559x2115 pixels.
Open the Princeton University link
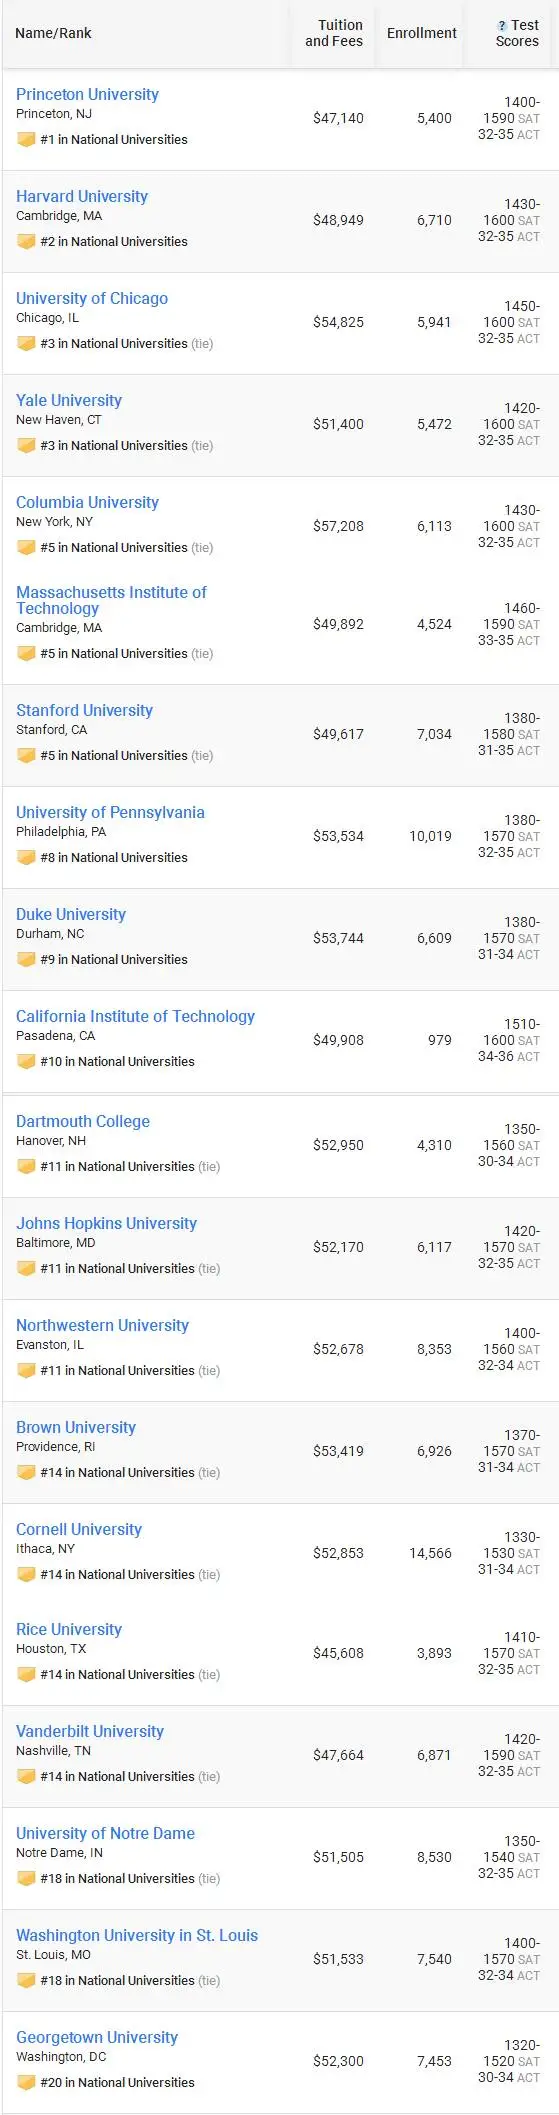[87, 94]
